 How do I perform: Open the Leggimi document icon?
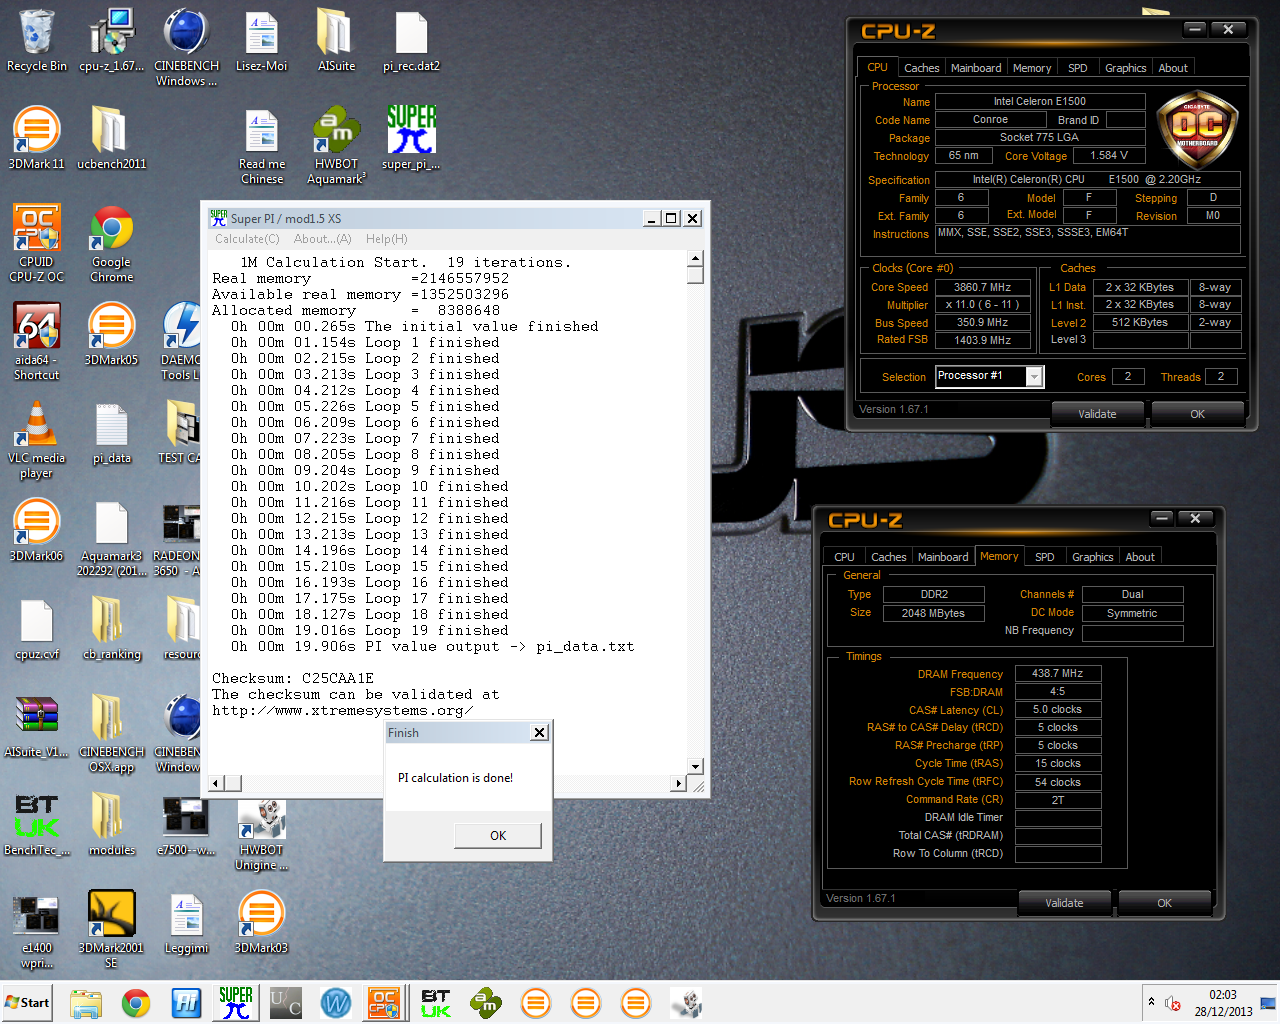point(186,921)
